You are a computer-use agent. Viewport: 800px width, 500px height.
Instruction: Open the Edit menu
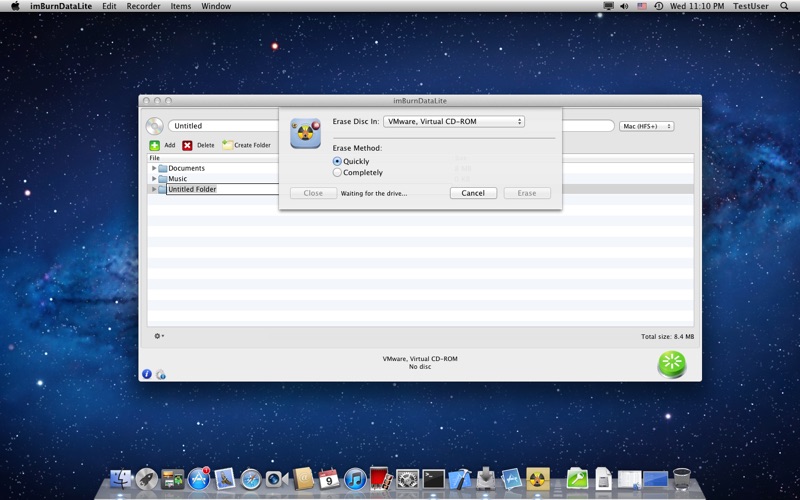(109, 6)
